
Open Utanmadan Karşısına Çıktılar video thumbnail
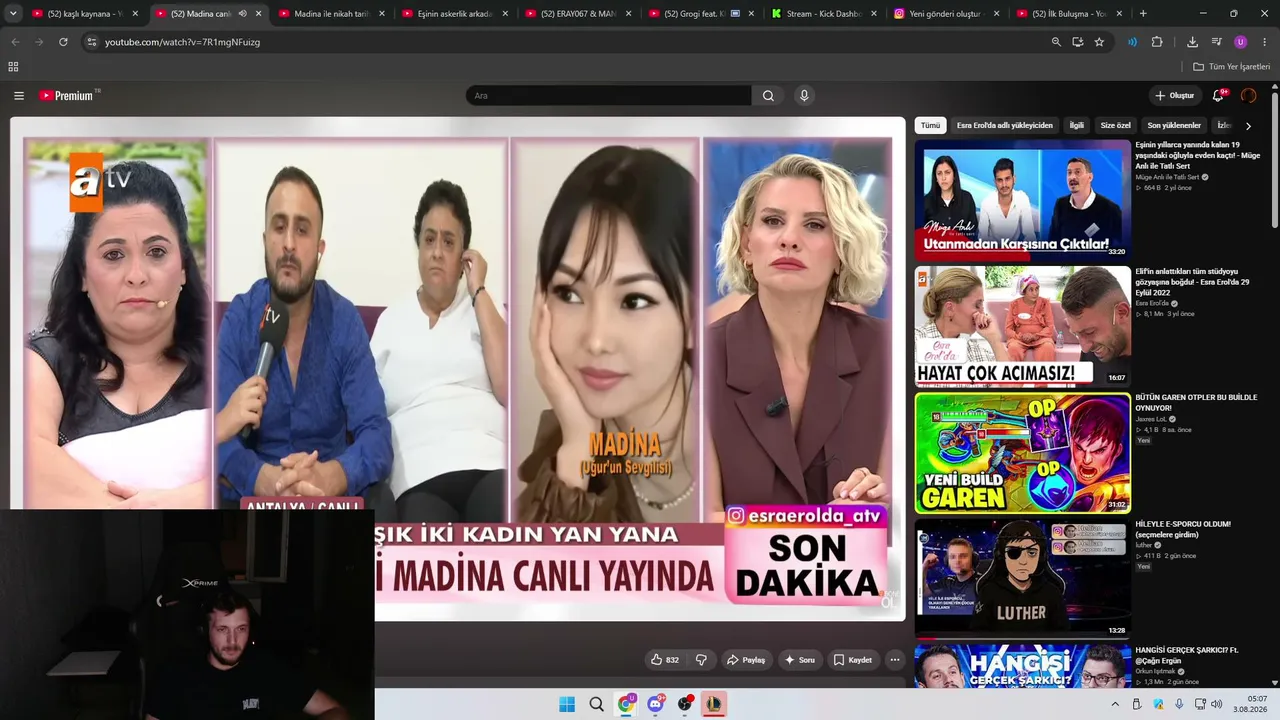[x=1022, y=200]
